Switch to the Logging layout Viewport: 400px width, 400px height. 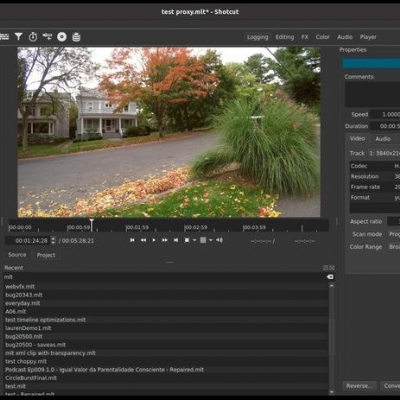click(x=258, y=37)
